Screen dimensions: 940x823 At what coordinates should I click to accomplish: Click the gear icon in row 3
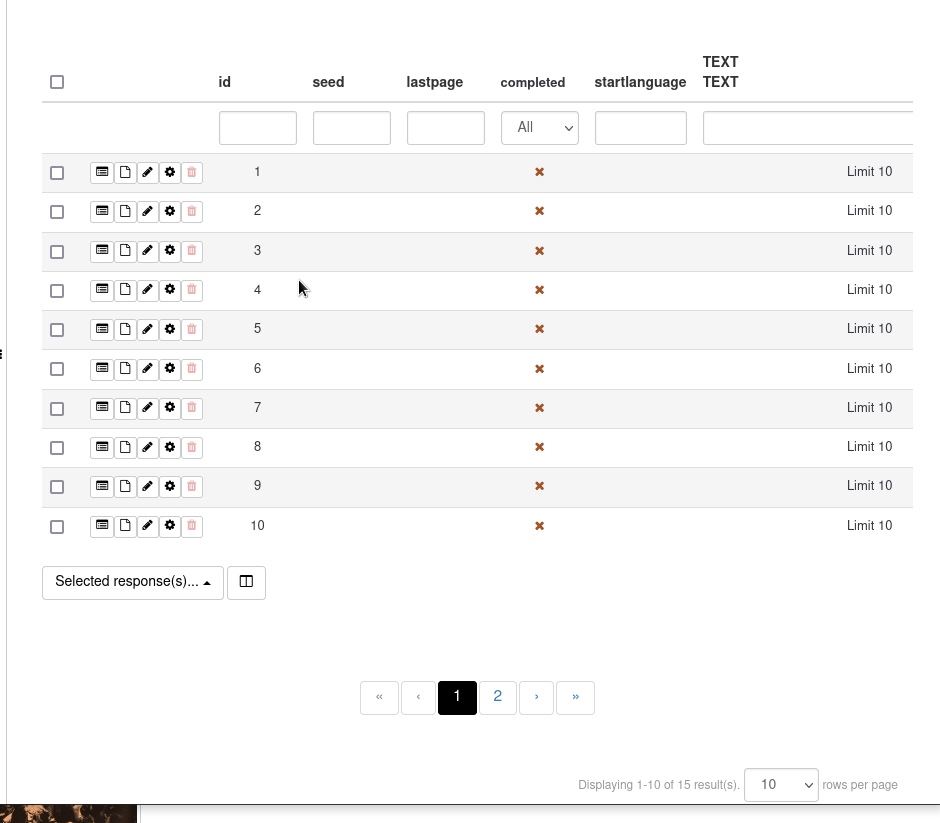[x=170, y=251]
